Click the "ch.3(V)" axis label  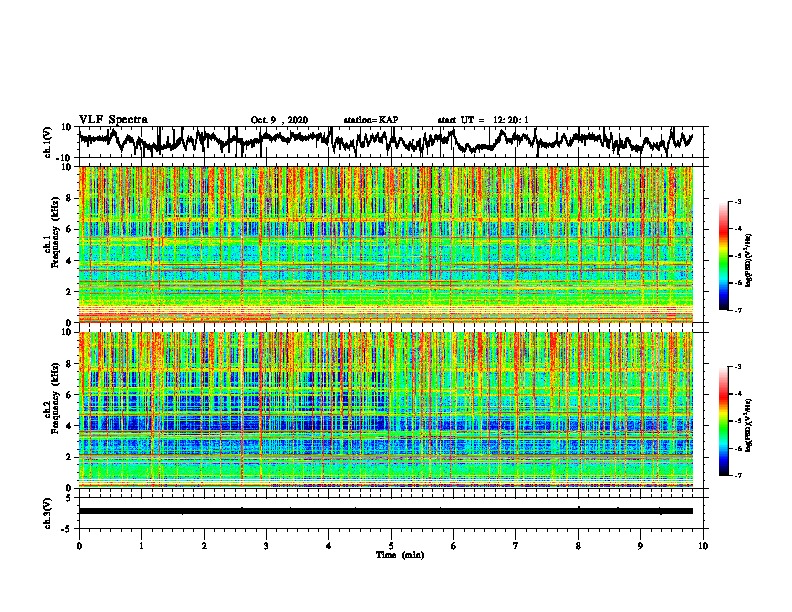pyautogui.click(x=48, y=513)
